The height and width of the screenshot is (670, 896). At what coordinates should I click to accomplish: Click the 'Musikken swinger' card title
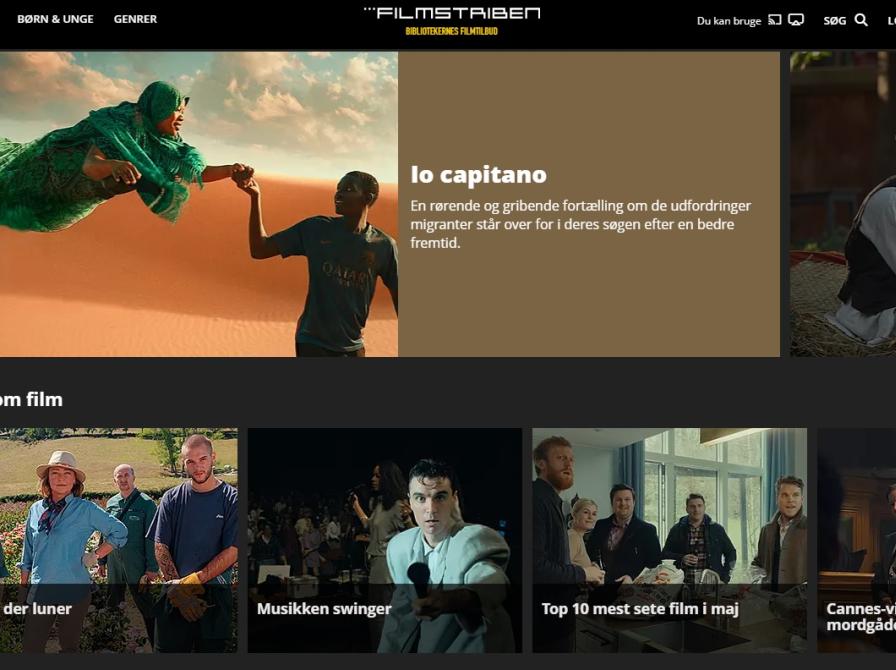click(x=323, y=609)
